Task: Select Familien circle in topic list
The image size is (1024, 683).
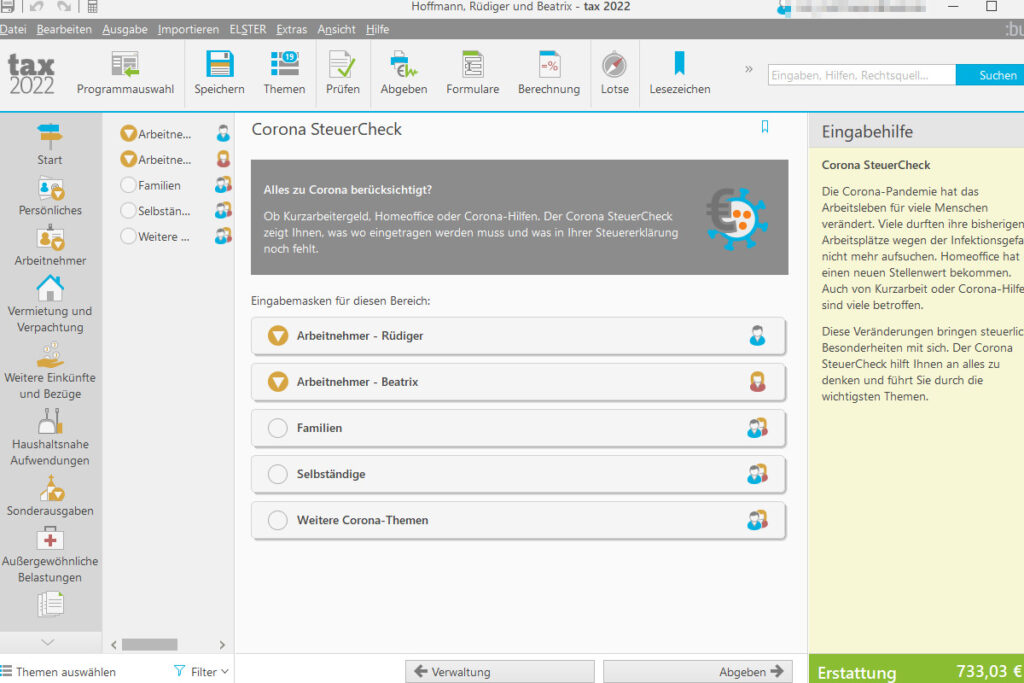Action: [128, 185]
